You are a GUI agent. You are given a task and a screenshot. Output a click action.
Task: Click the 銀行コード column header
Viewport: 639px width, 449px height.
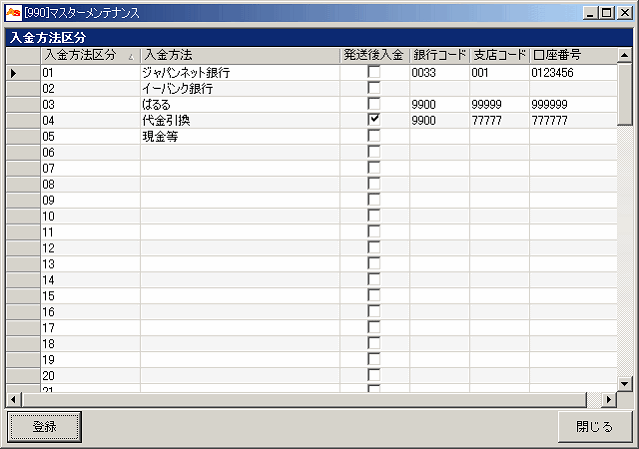click(439, 55)
